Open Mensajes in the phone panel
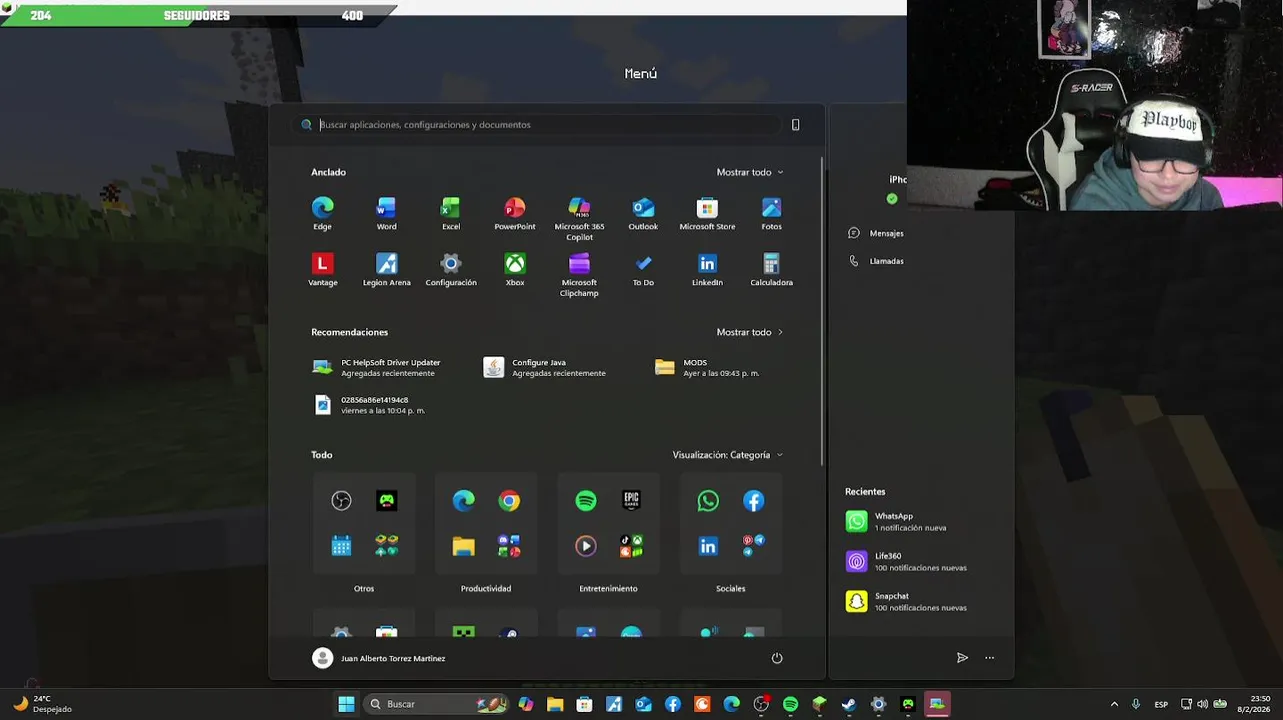 [x=877, y=233]
